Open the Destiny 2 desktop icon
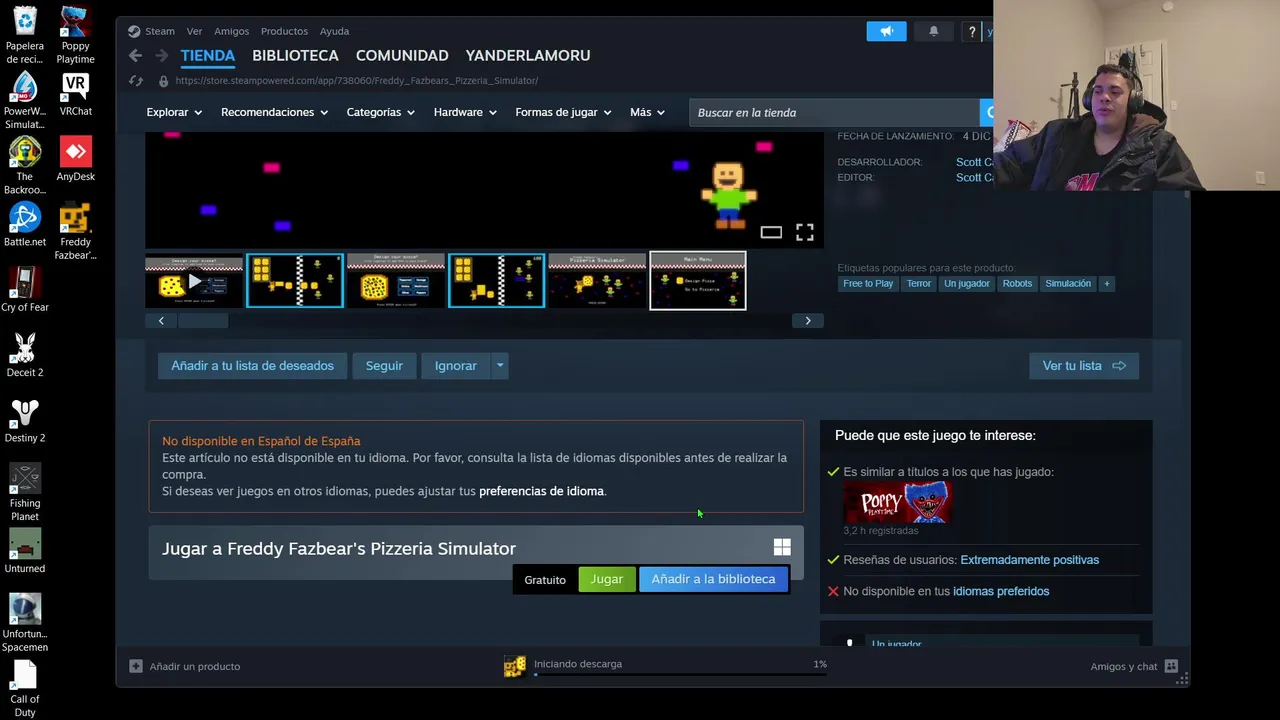 pyautogui.click(x=24, y=421)
